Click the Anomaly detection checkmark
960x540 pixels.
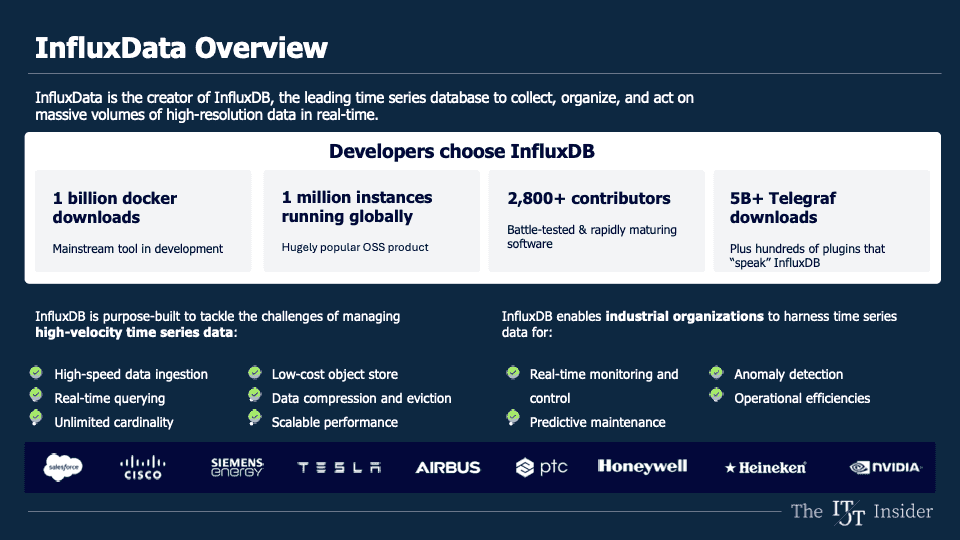click(x=716, y=373)
